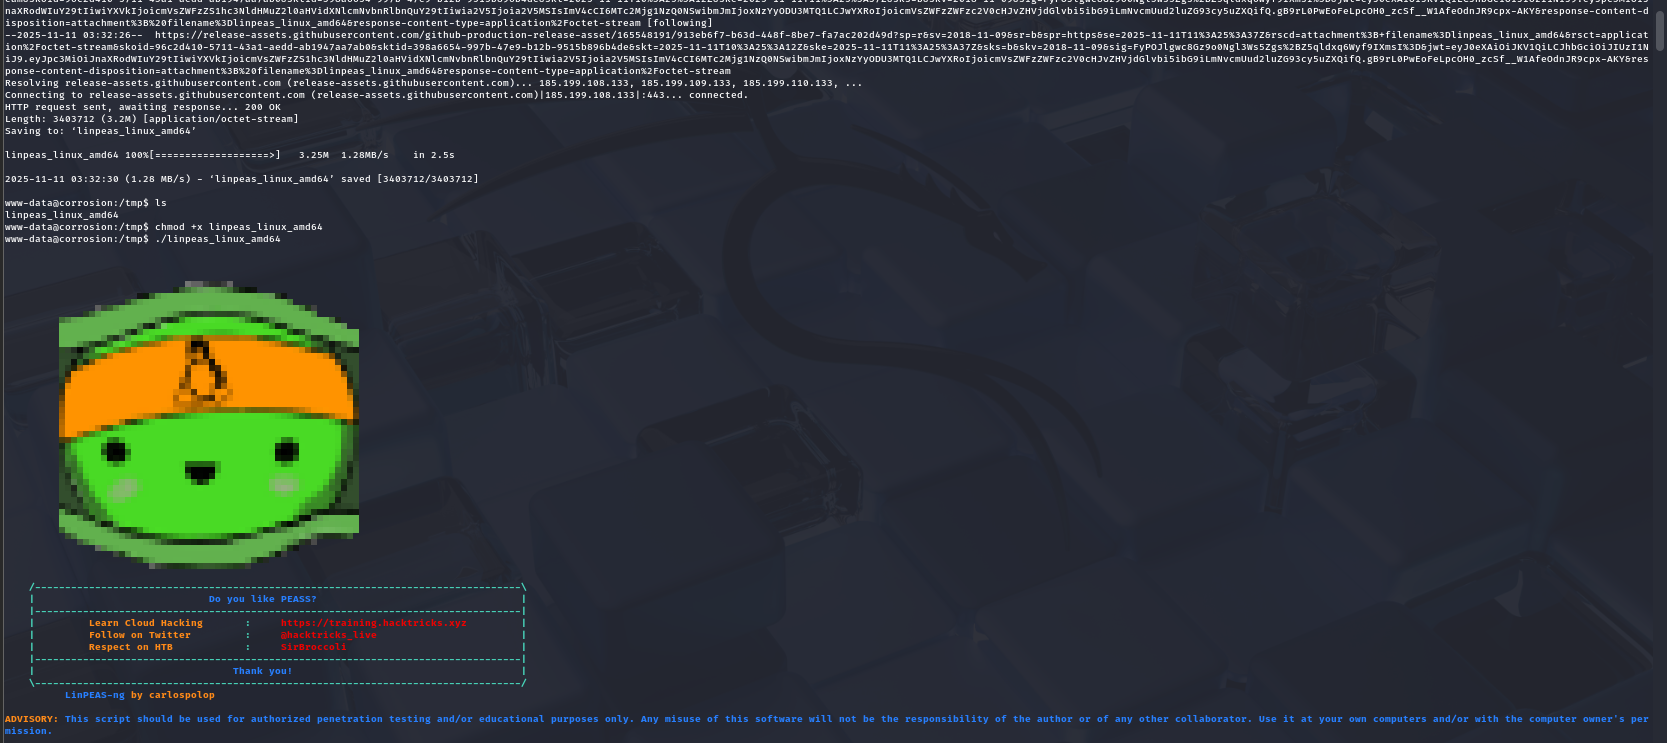
Task: Open the https://training.hacktricks.xyz link
Action: tap(373, 623)
